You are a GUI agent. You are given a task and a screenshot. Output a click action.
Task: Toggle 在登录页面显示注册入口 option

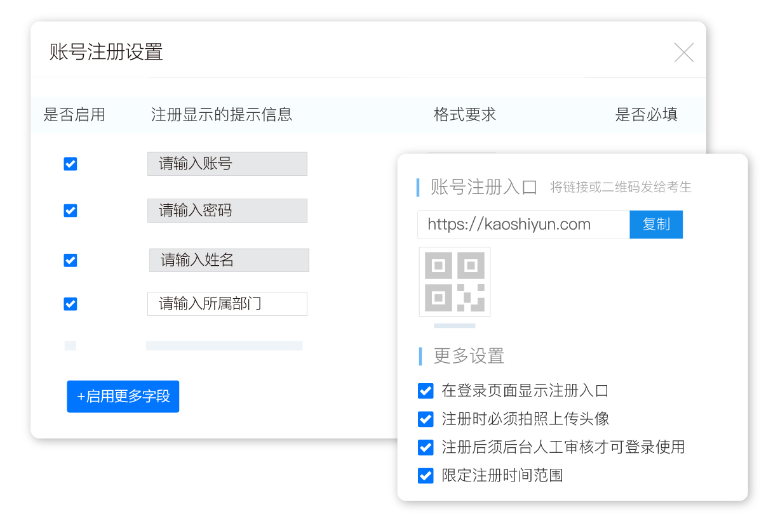click(x=426, y=391)
